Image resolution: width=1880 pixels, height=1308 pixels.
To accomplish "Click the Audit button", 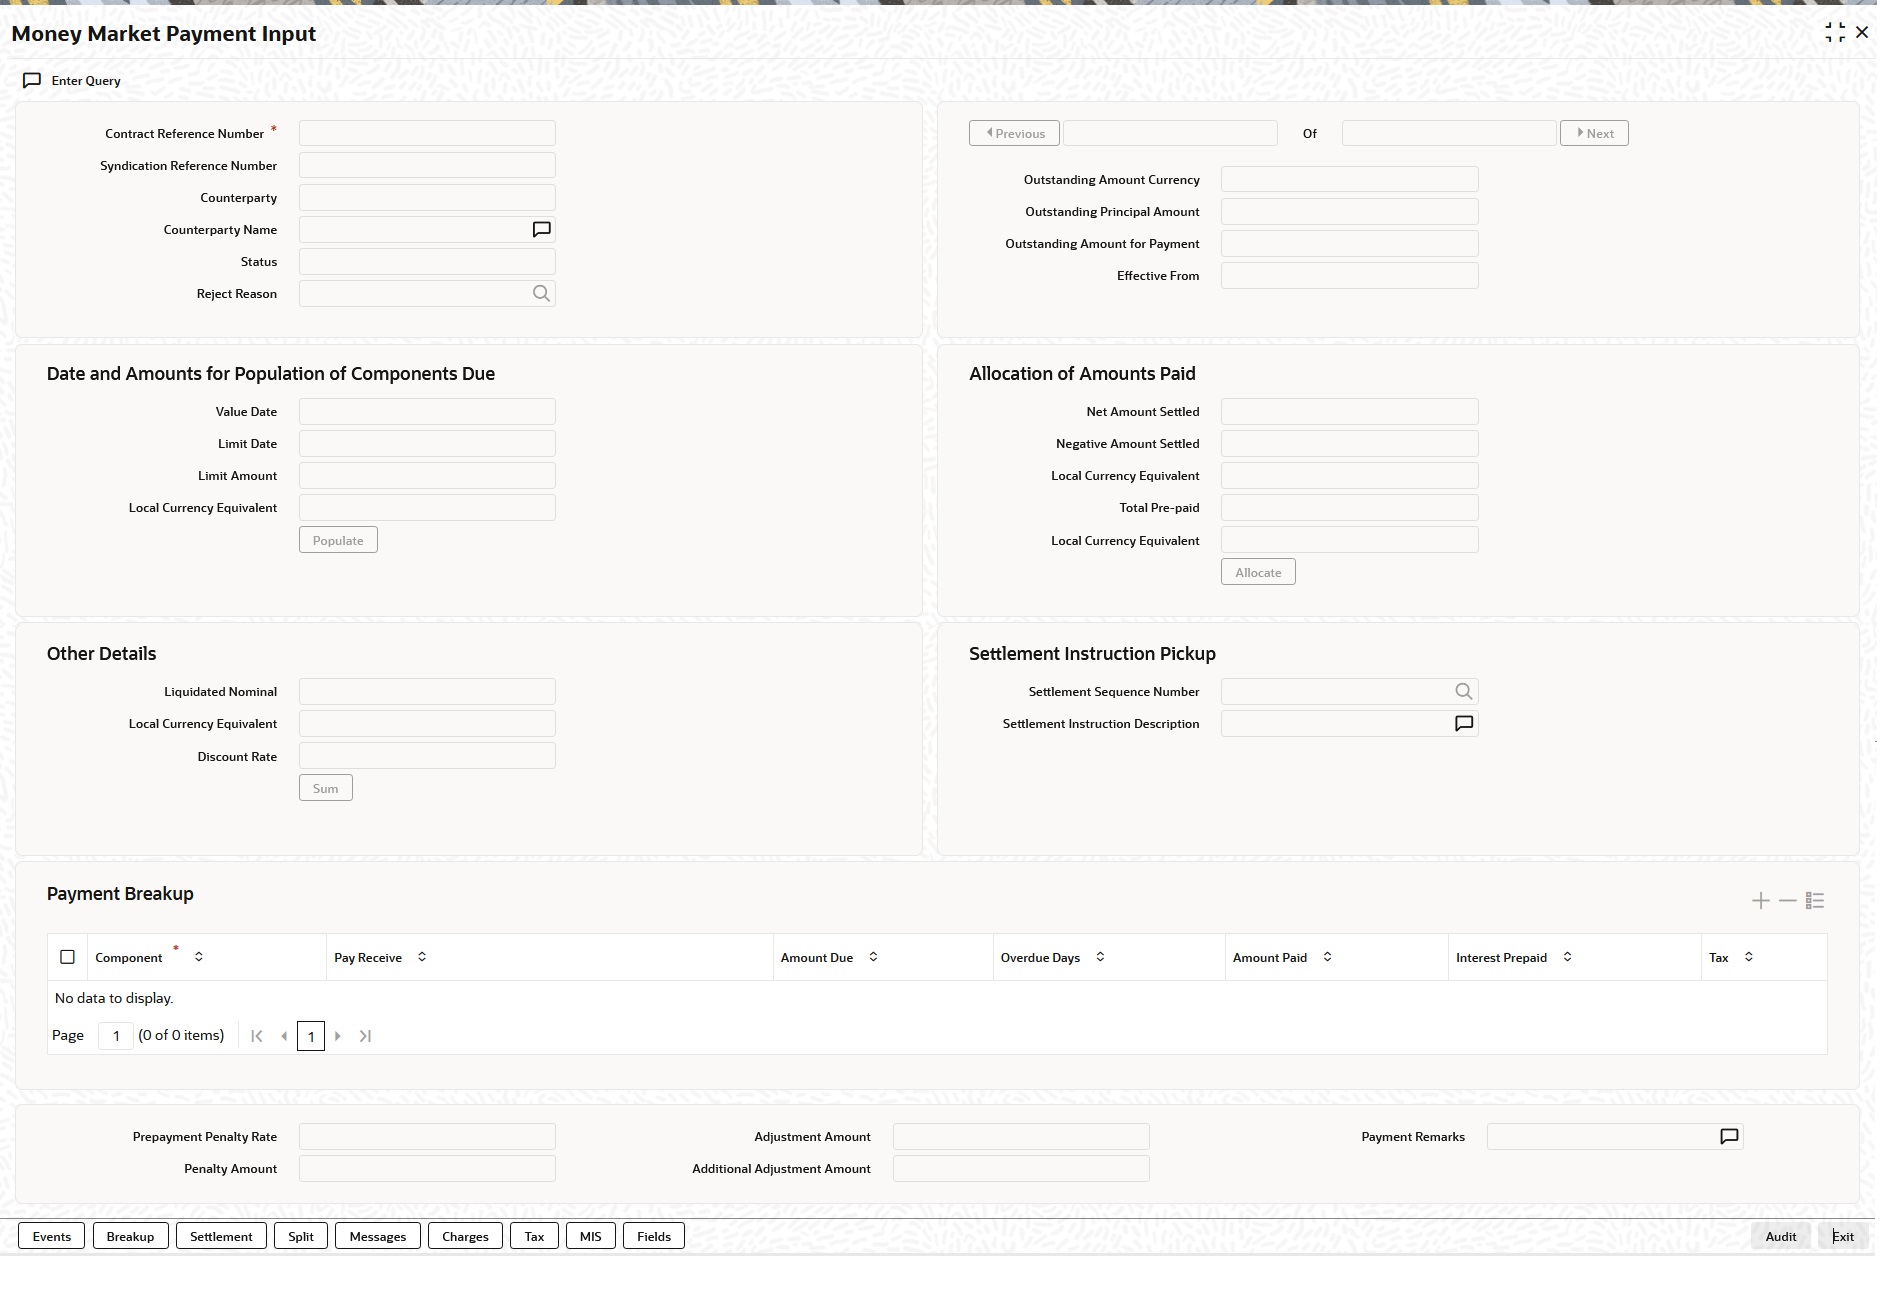I will coord(1781,1236).
